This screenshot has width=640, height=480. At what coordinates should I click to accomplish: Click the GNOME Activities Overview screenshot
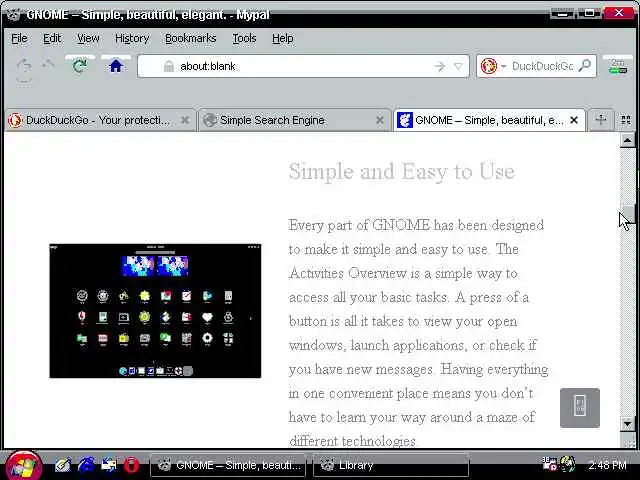(155, 311)
